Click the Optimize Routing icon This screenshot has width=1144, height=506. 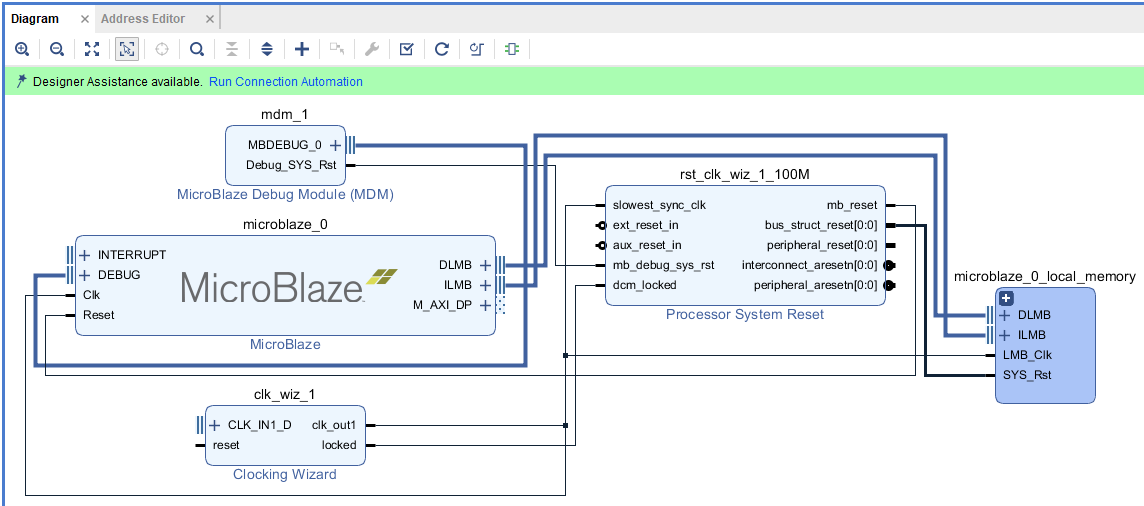pyautogui.click(x=477, y=49)
